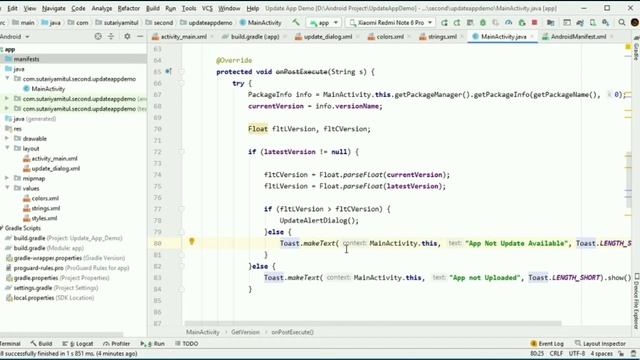Open the Android project view dropdown
Viewport: 640px width, 360px height.
tap(15, 36)
